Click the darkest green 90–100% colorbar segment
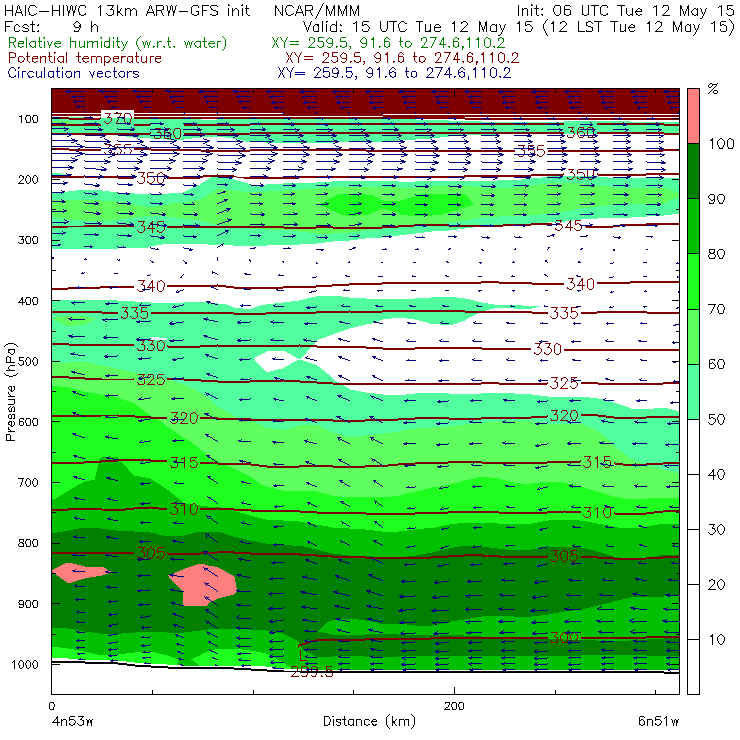 693,171
